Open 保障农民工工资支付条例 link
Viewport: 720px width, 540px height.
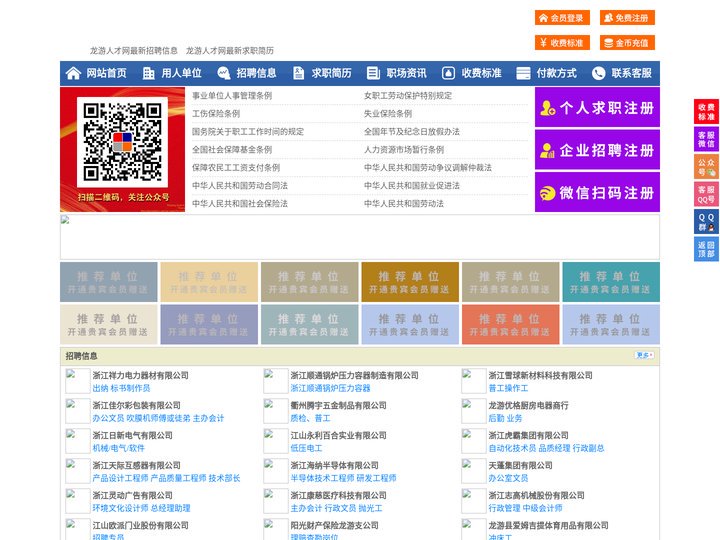[x=236, y=168]
